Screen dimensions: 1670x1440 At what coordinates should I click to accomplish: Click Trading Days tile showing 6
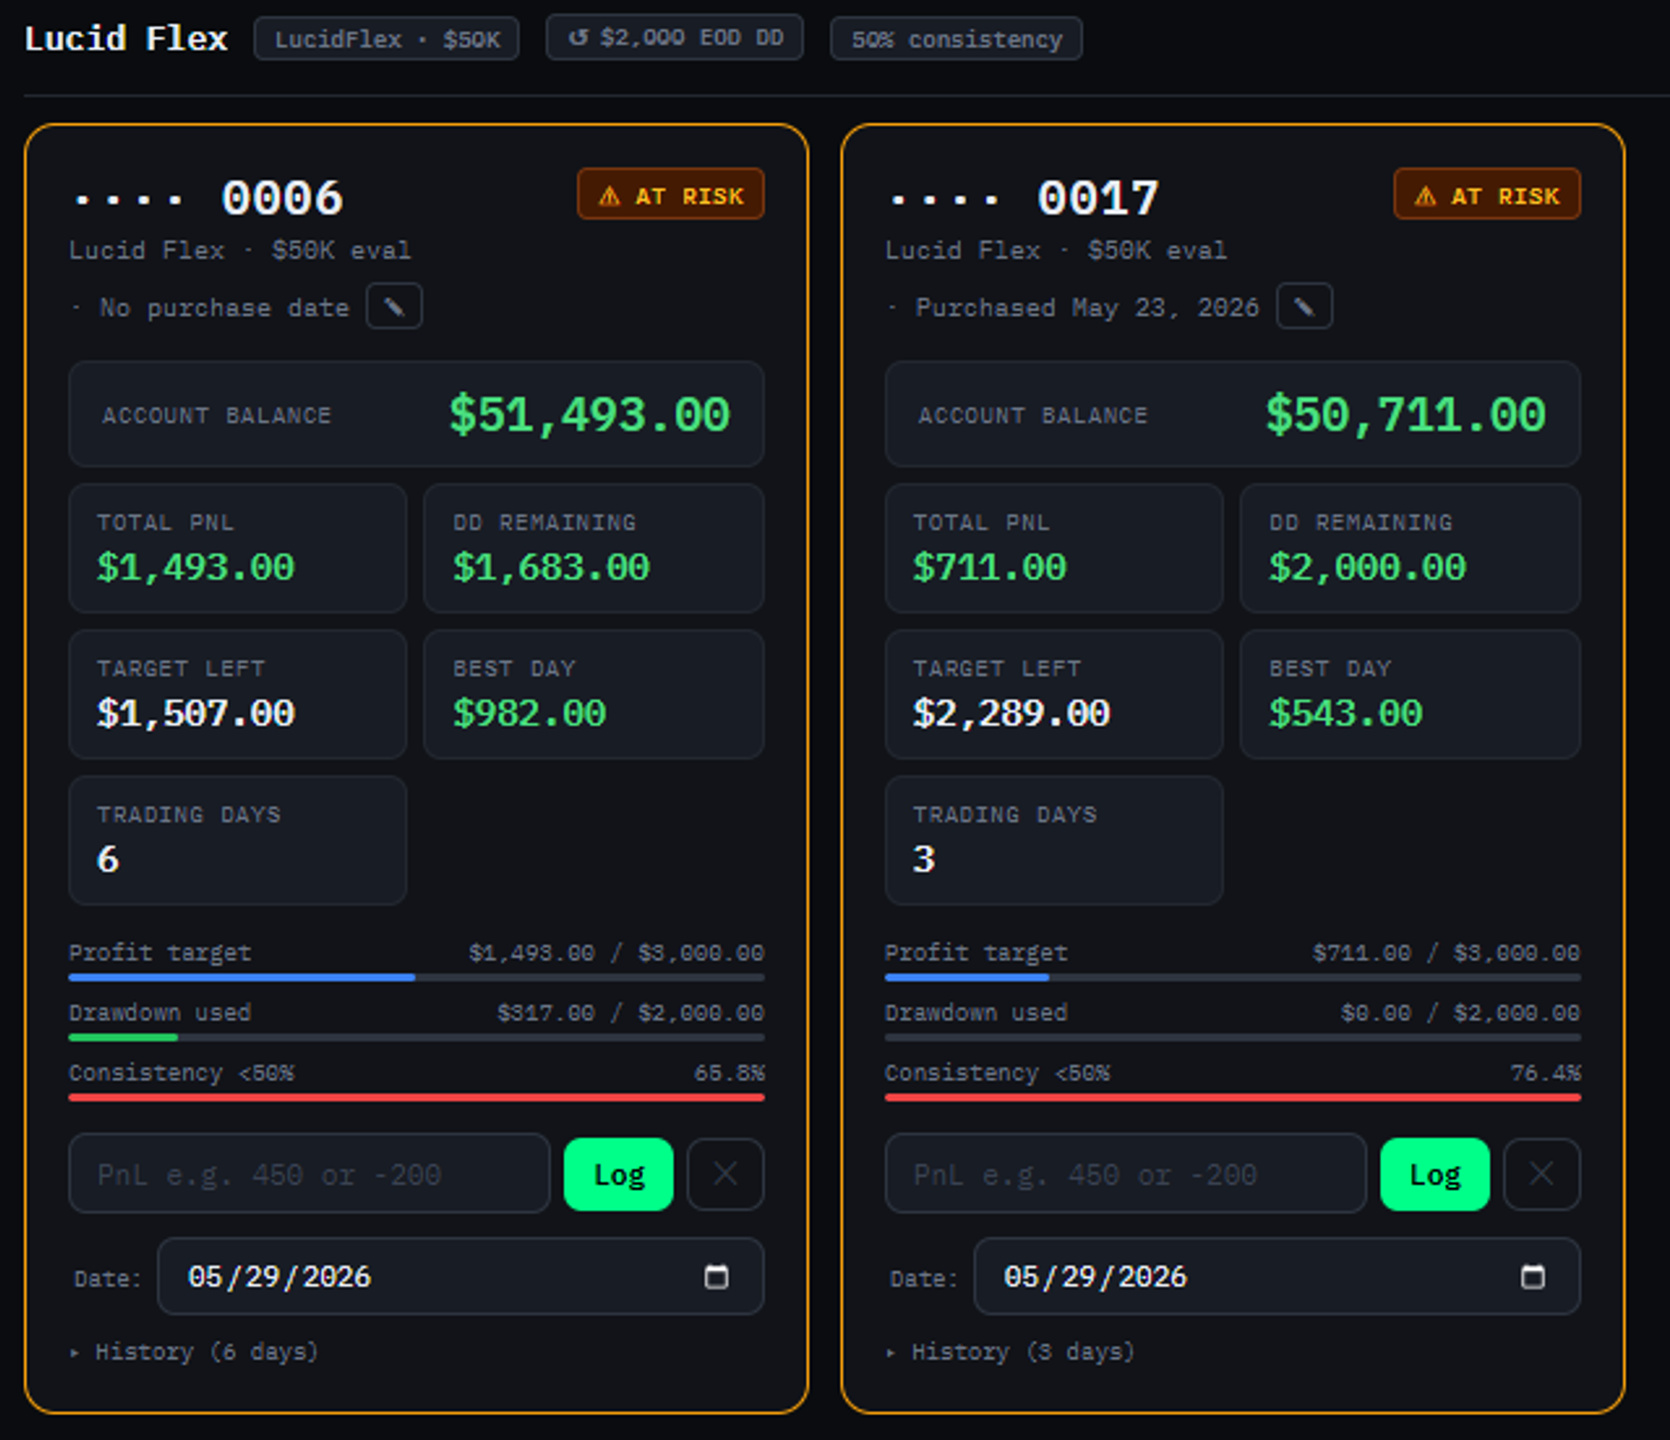coord(238,840)
